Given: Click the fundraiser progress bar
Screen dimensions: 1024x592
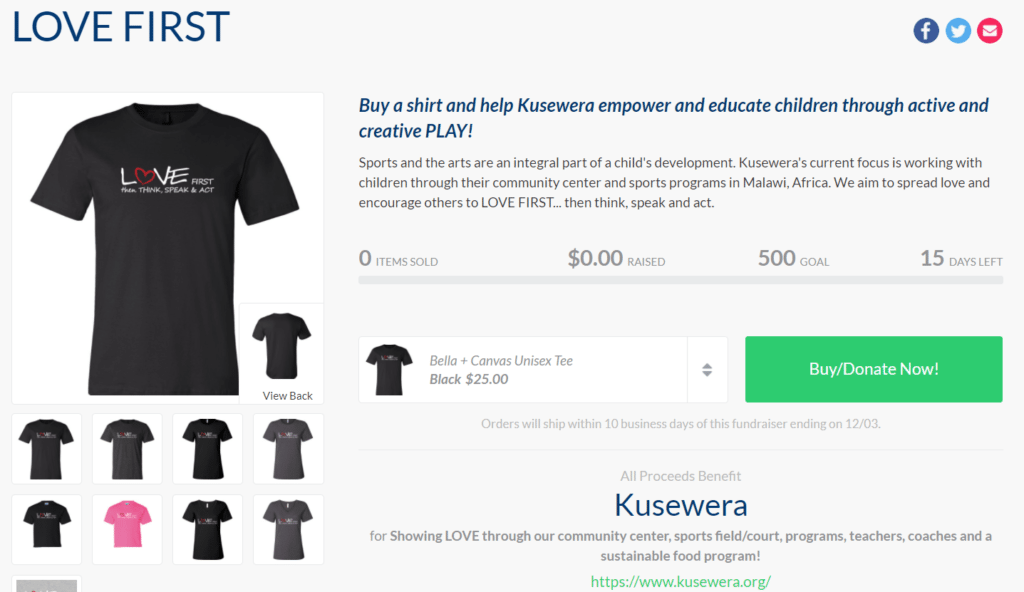Looking at the screenshot, I should click(680, 280).
